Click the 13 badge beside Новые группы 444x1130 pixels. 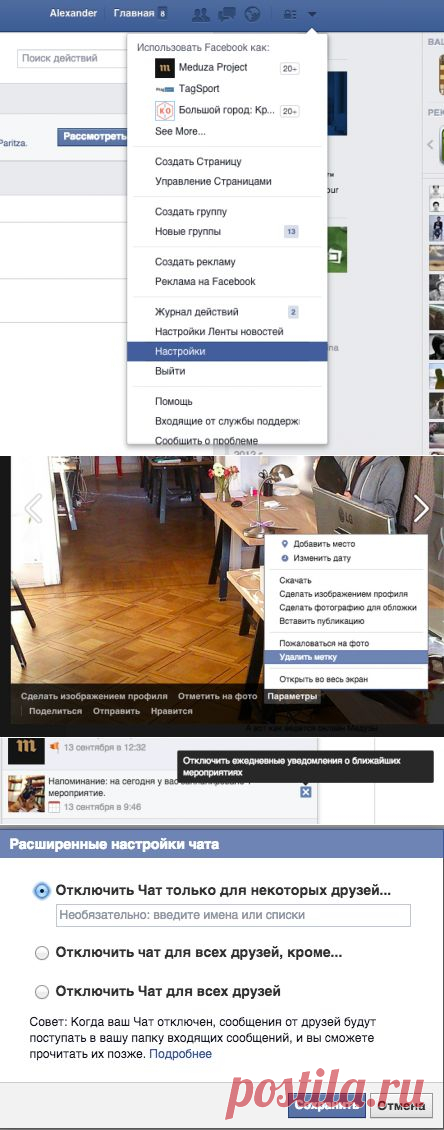click(x=291, y=231)
